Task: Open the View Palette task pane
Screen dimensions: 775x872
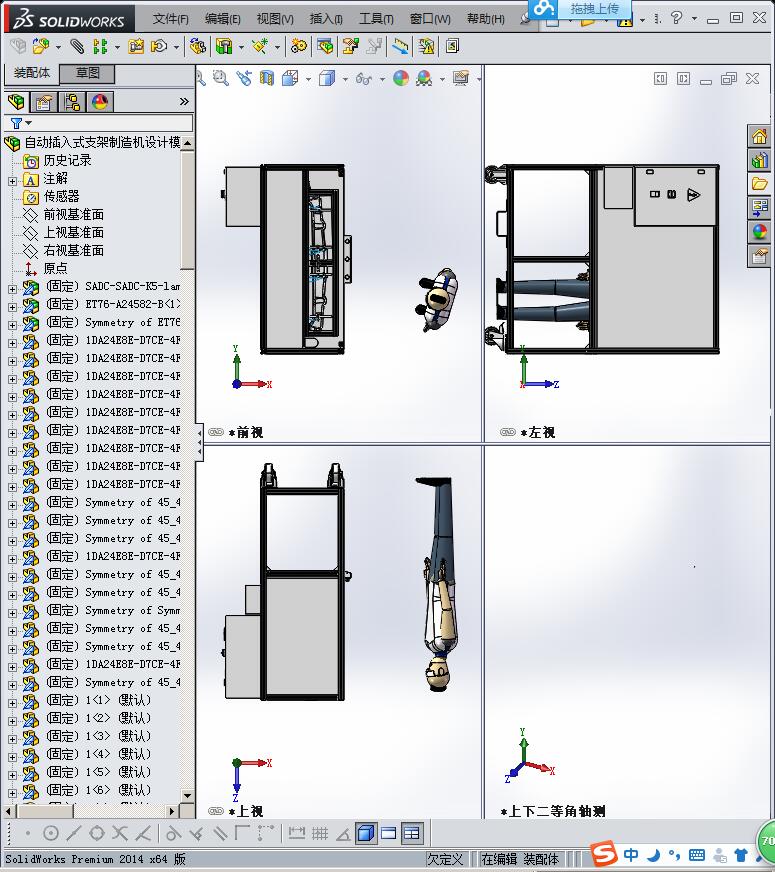Action: coord(759,208)
